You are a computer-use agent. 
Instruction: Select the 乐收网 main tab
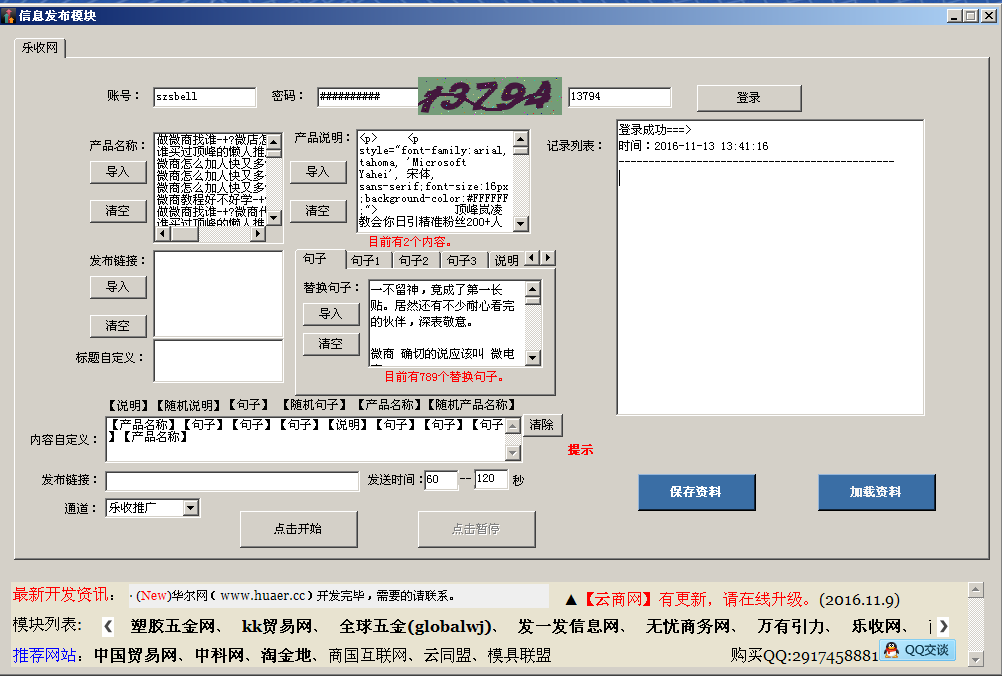pyautogui.click(x=40, y=48)
